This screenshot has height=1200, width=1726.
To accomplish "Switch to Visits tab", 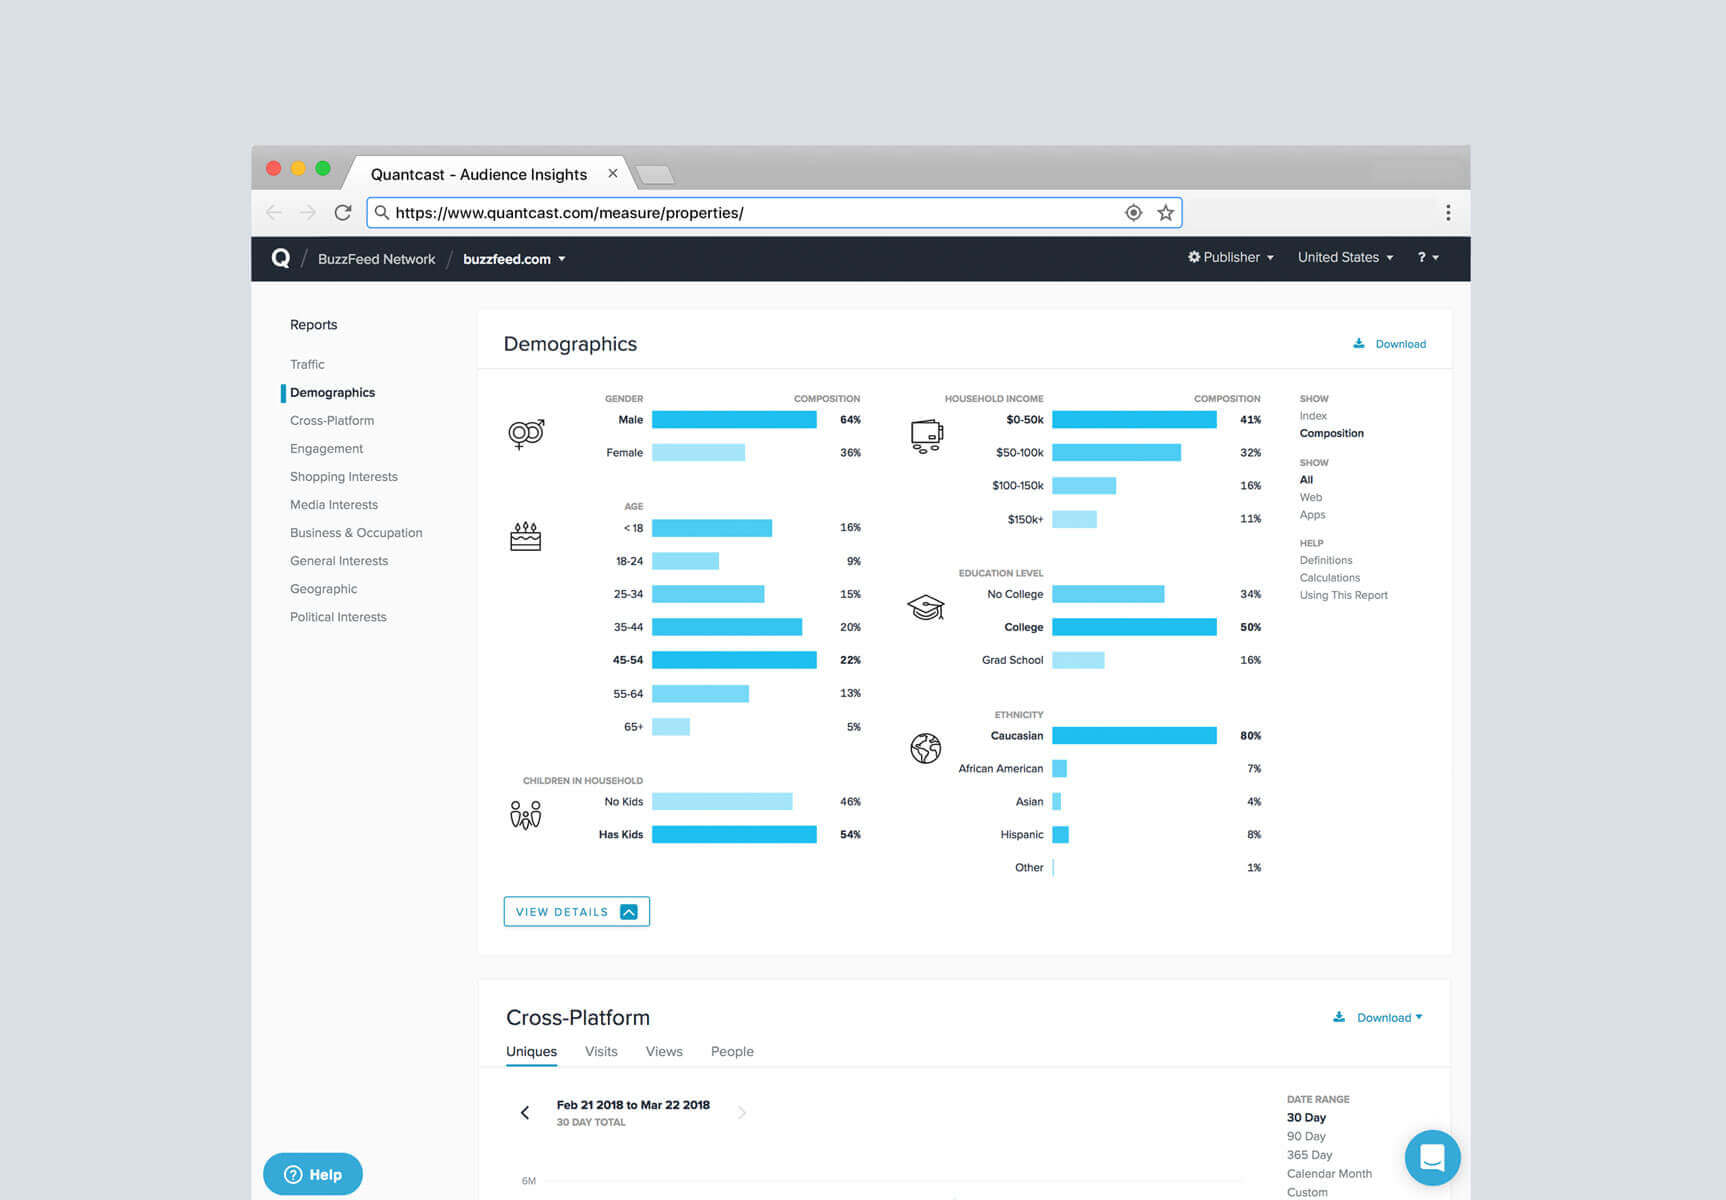I will (x=601, y=1051).
